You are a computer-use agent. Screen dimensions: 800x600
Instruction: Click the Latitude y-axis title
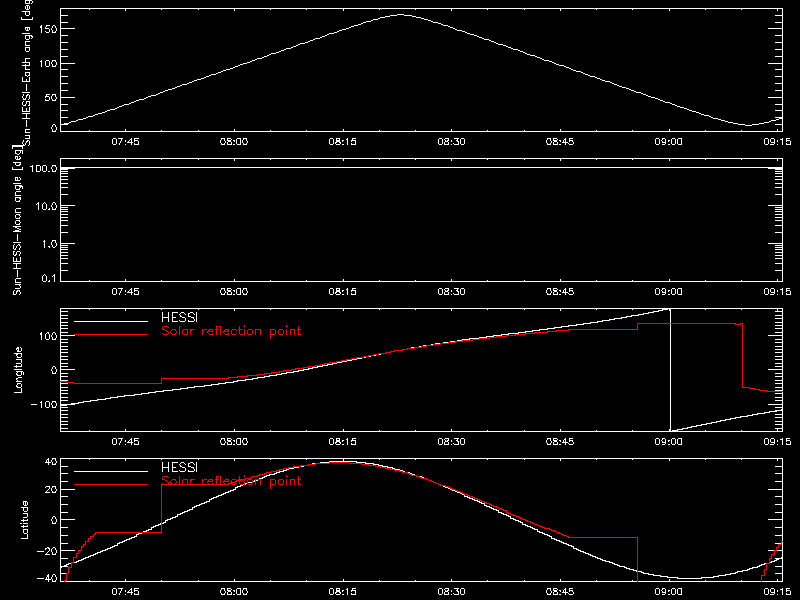click(x=24, y=520)
